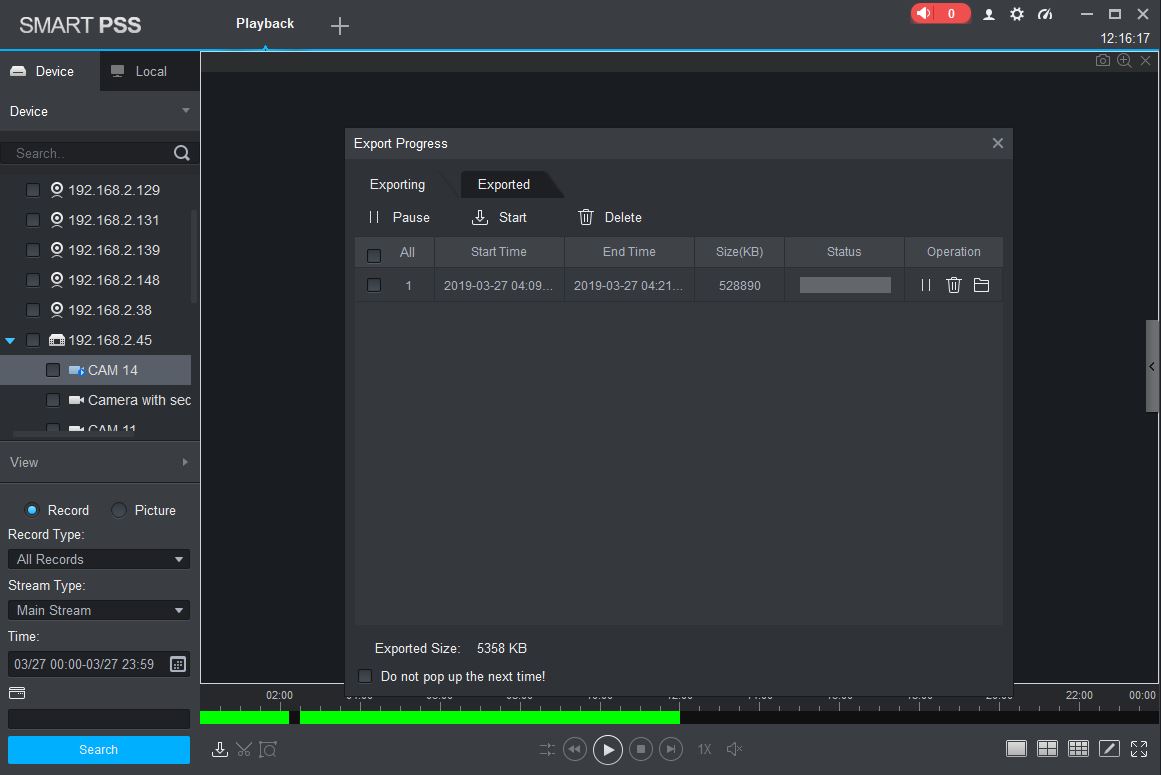The width and height of the screenshot is (1161, 775).
Task: Play the recorded video
Action: coord(608,750)
